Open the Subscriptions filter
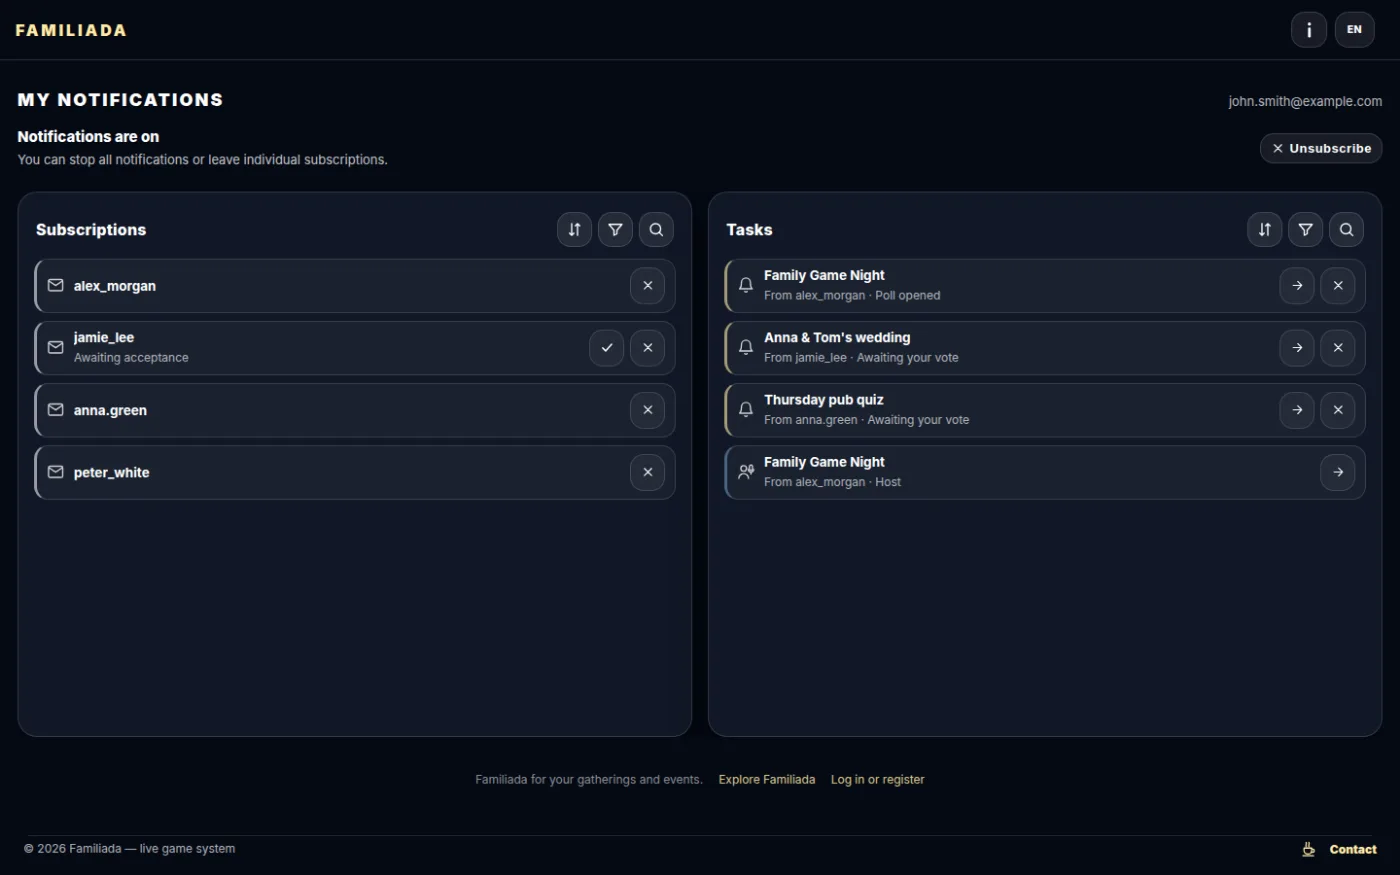The image size is (1400, 875). click(x=615, y=229)
